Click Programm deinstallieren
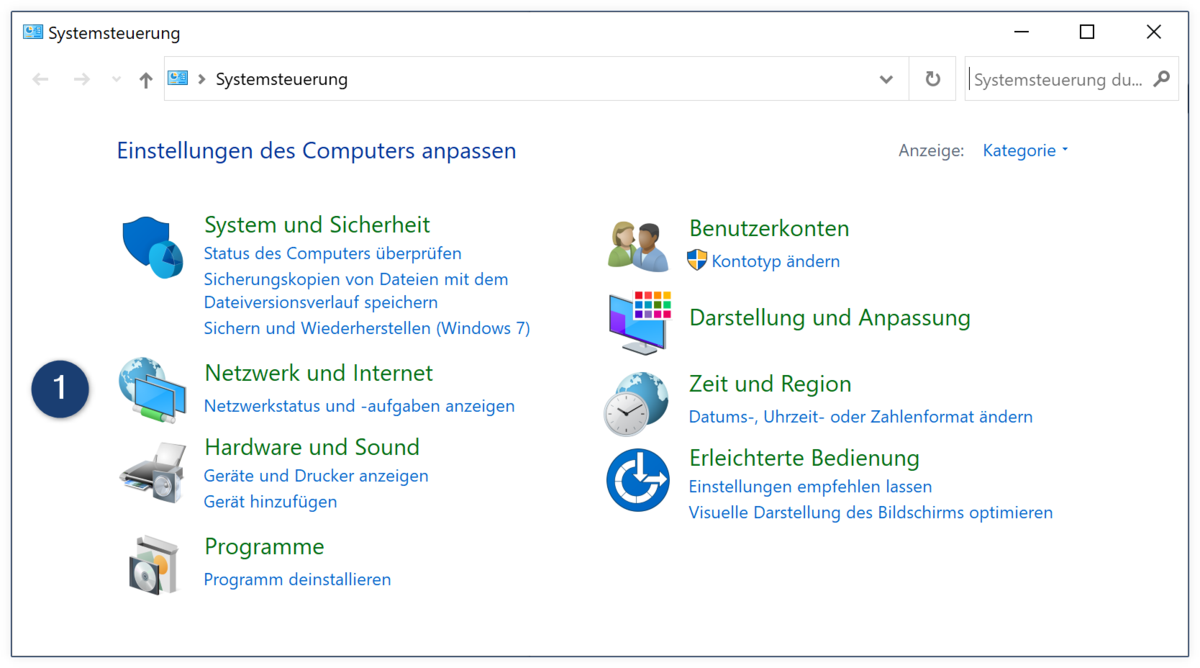This screenshot has width=1200, height=668. click(298, 579)
